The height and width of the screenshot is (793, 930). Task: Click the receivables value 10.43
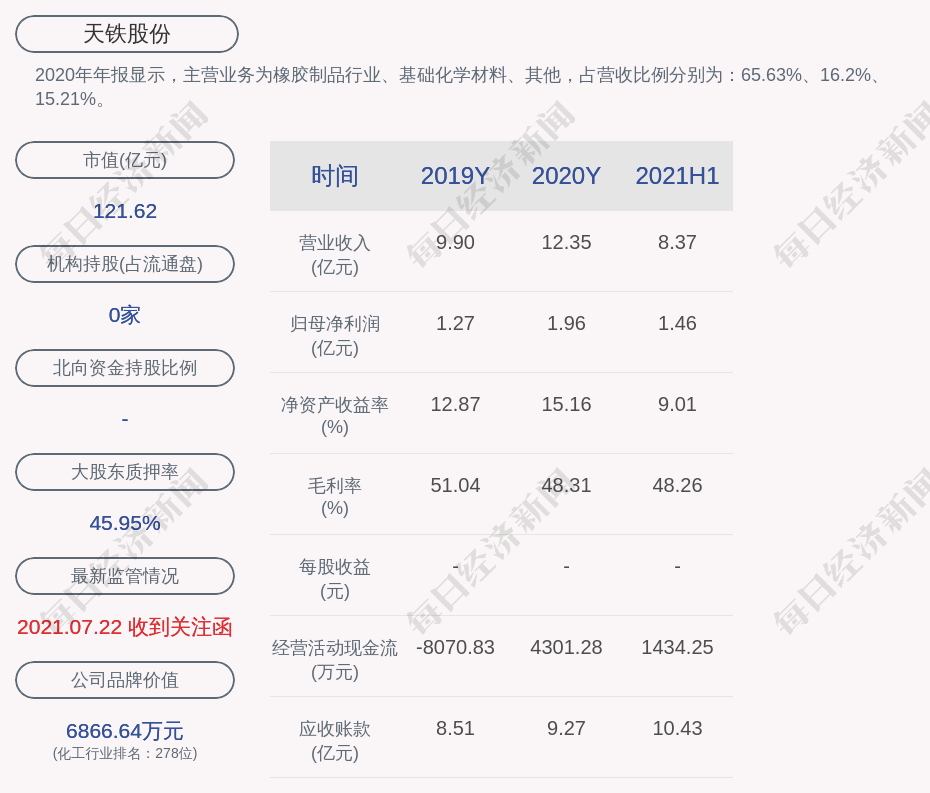(x=677, y=728)
